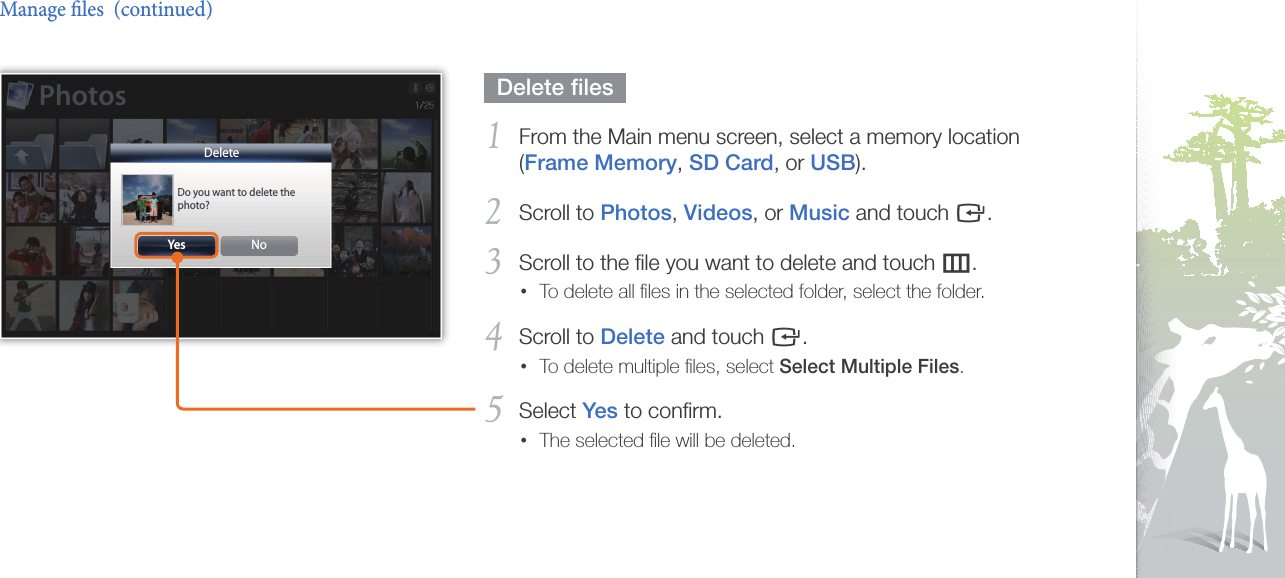
Task: Click the Photos album icon in header
Action: pos(20,96)
